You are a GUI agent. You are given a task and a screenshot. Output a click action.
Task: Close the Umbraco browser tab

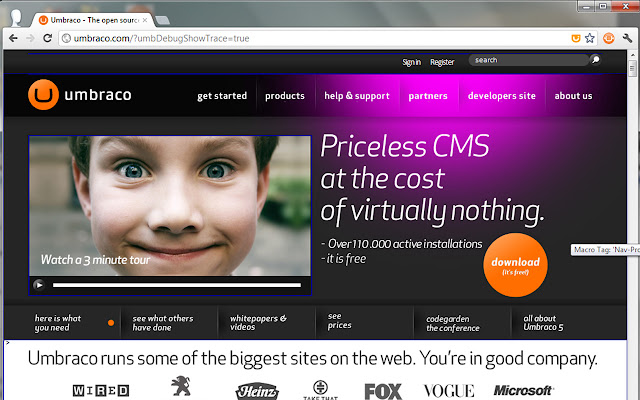pos(145,20)
